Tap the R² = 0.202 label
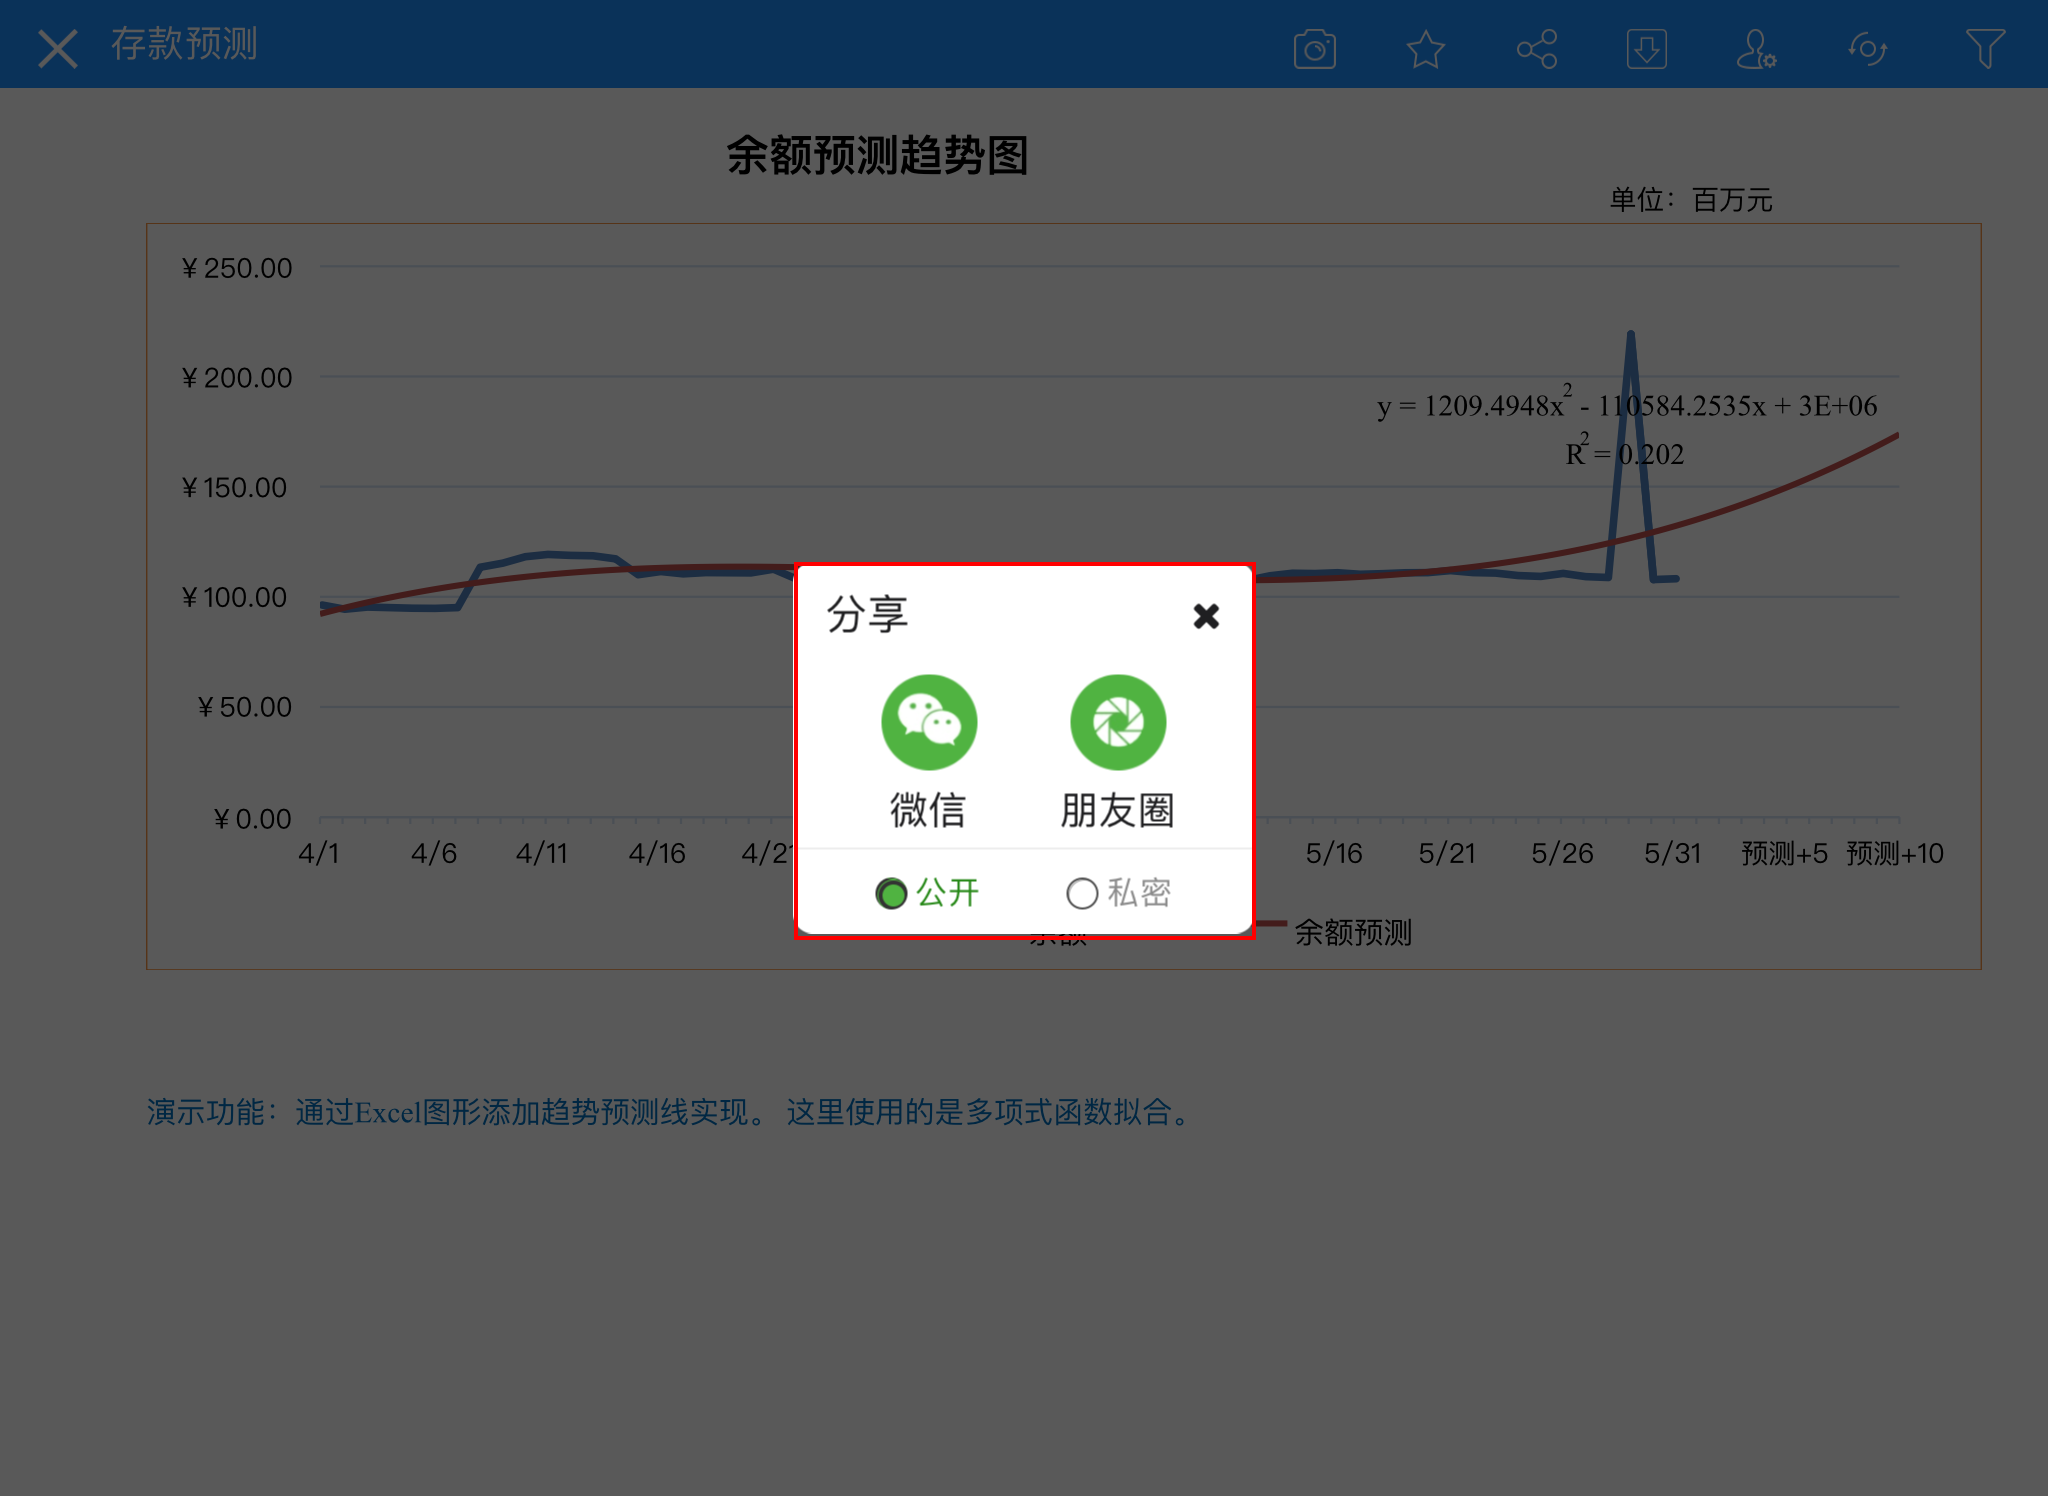This screenshot has width=2048, height=1496. click(1624, 452)
